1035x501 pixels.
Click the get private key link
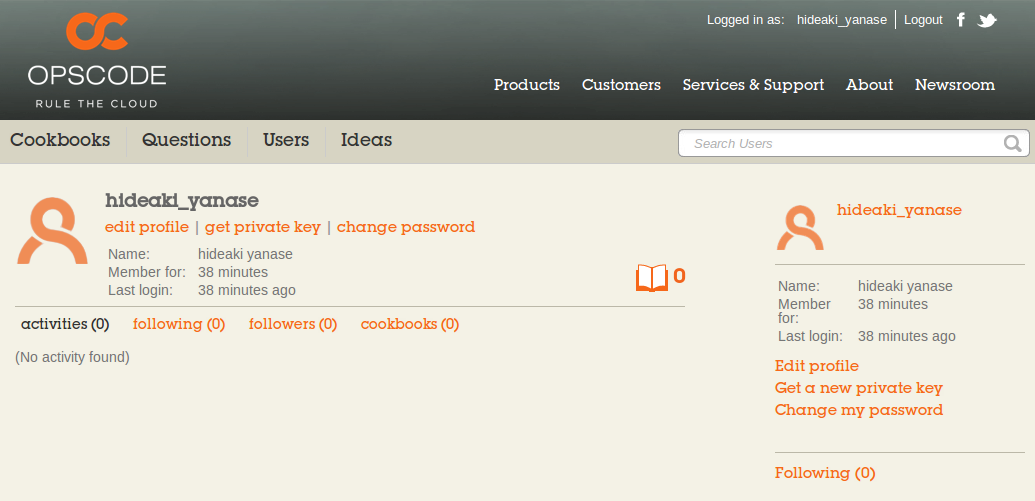(x=263, y=227)
